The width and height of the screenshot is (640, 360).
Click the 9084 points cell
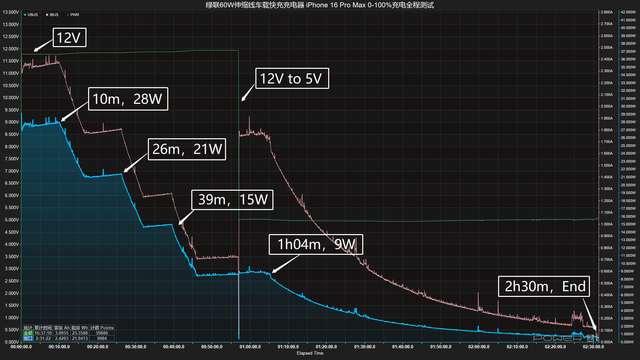[x=102, y=338]
